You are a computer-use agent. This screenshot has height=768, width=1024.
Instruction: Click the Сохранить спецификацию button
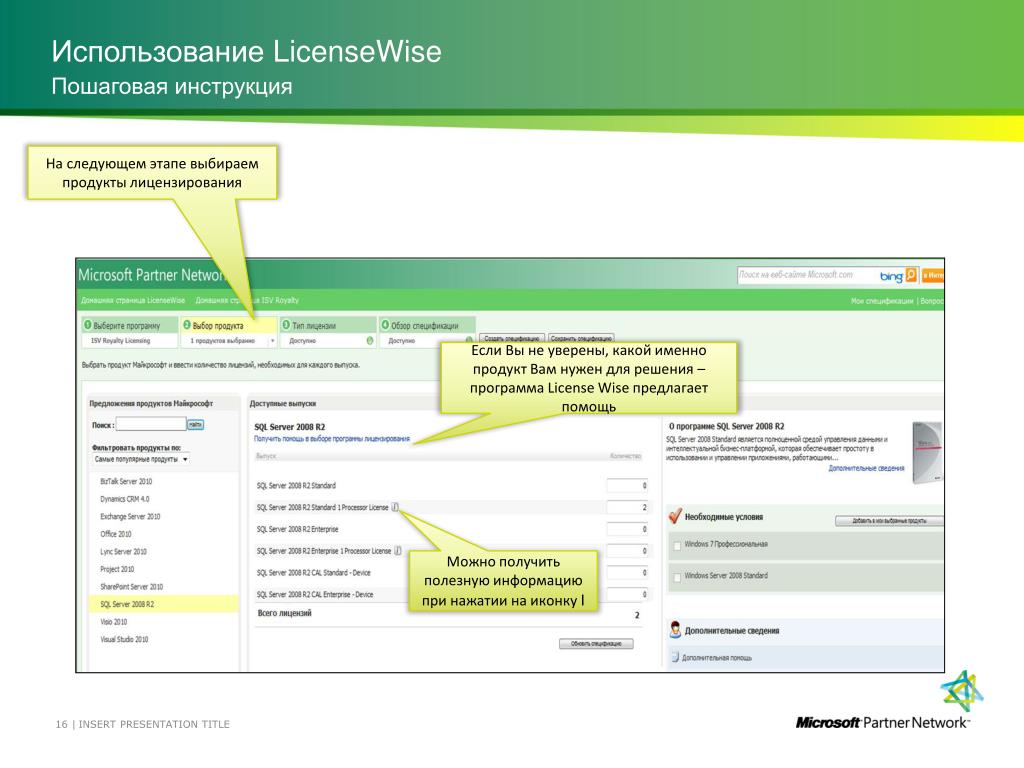click(x=581, y=338)
